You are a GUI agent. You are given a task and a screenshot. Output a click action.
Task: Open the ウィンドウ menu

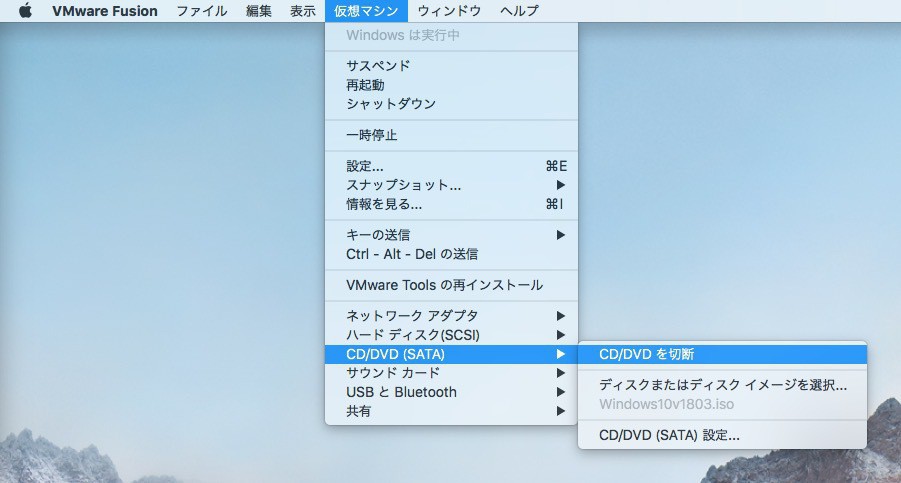(449, 11)
